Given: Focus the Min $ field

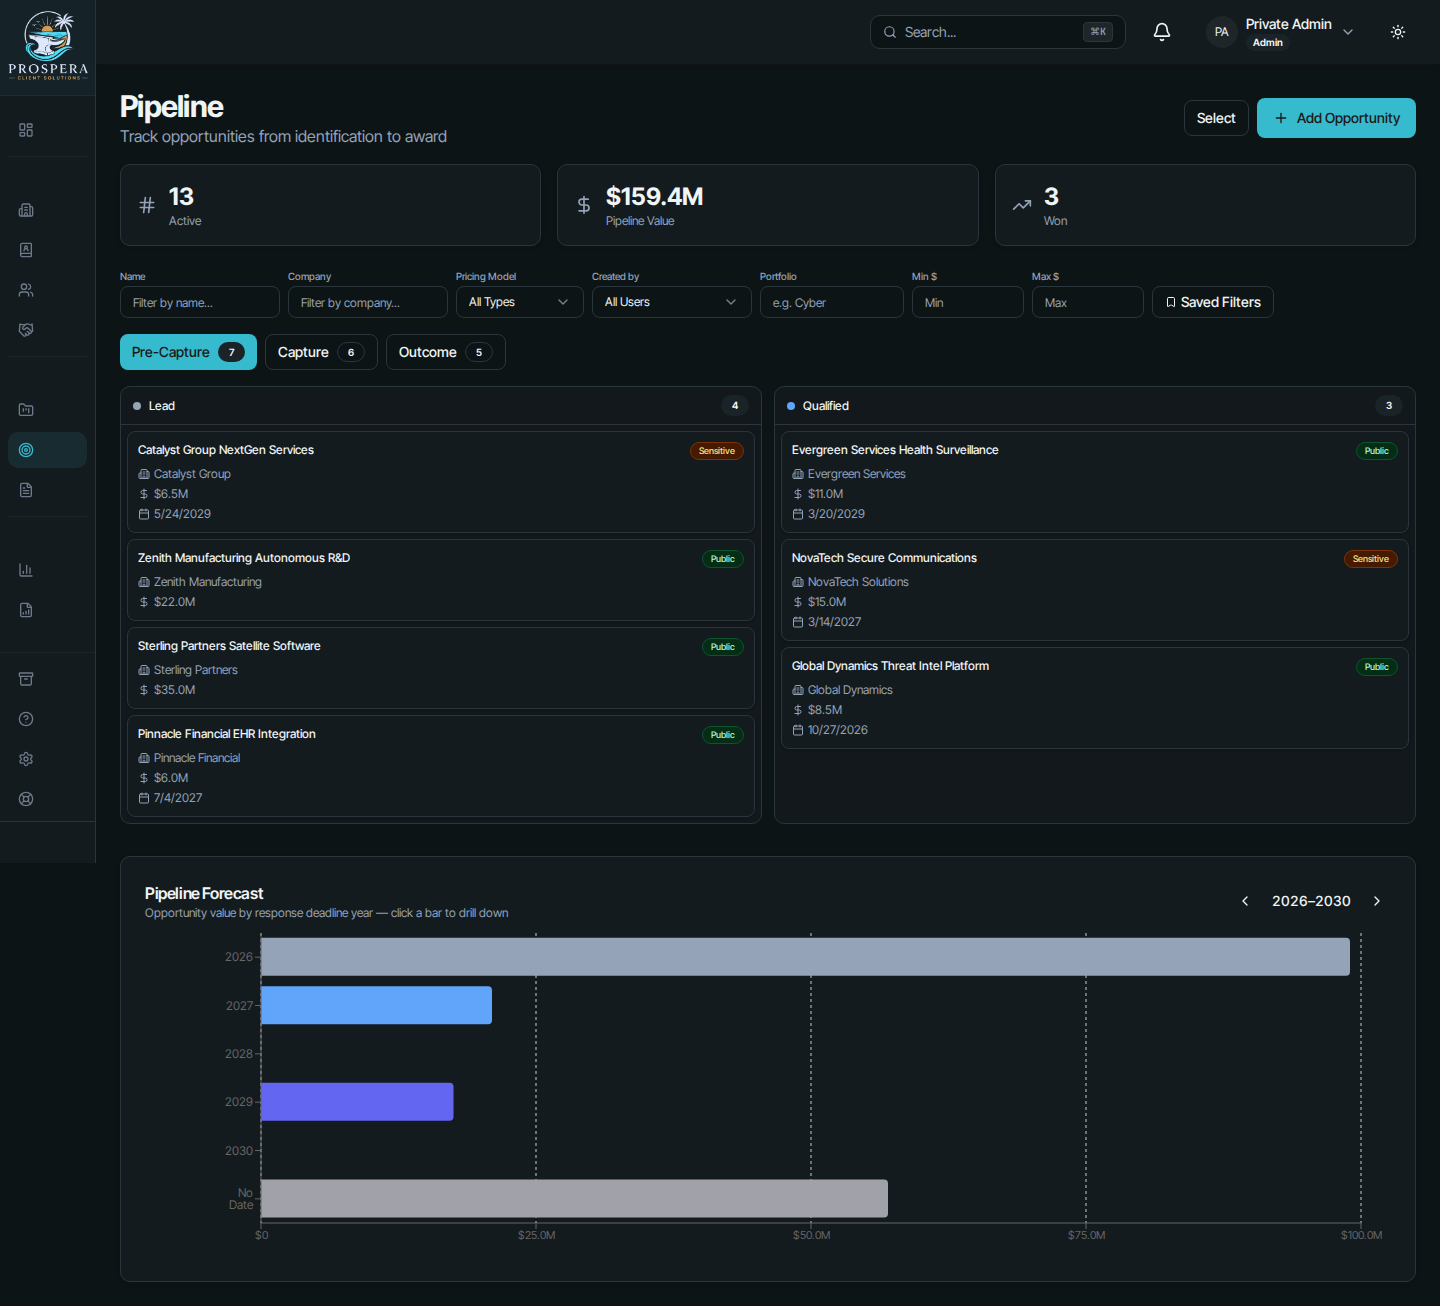Looking at the screenshot, I should click(968, 302).
